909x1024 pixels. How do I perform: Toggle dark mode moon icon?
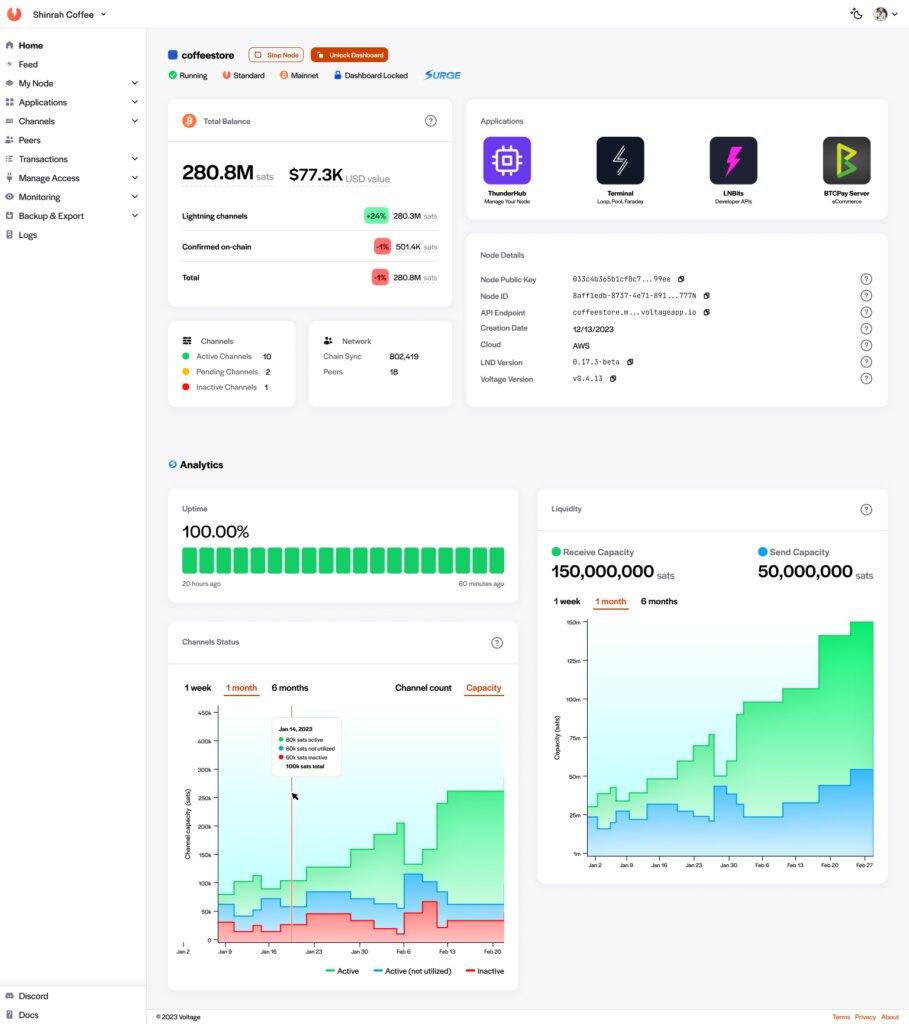click(x=855, y=14)
